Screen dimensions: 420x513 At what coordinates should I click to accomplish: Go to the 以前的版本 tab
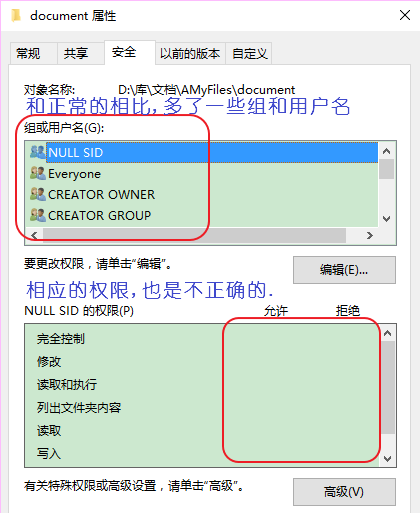tap(190, 53)
